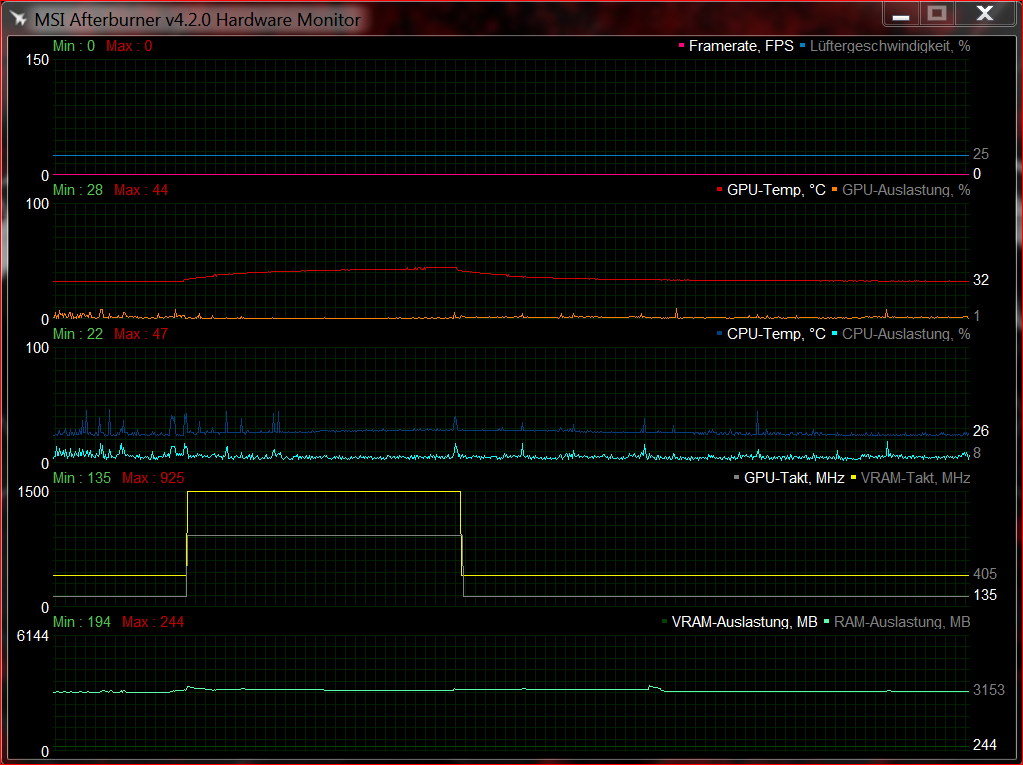The width and height of the screenshot is (1023, 765).
Task: Click the current GPU clock reading 135
Action: [x=985, y=595]
